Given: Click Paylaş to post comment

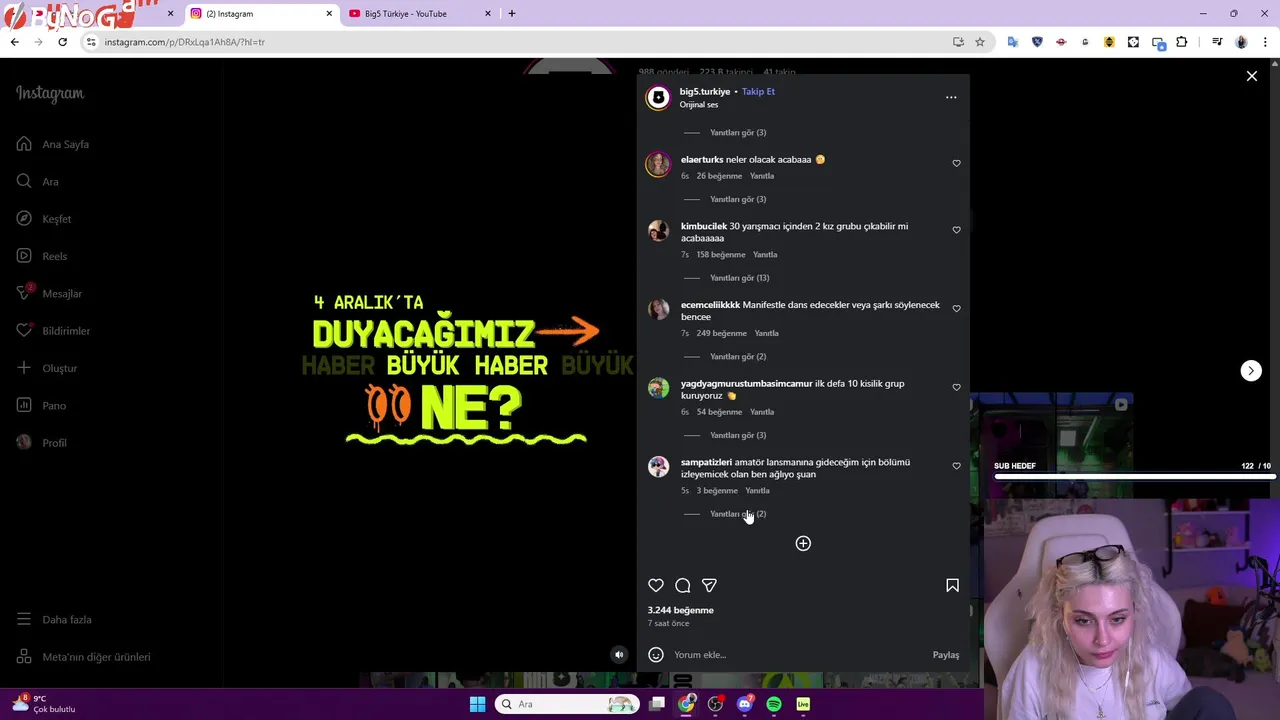Looking at the screenshot, I should [x=946, y=655].
